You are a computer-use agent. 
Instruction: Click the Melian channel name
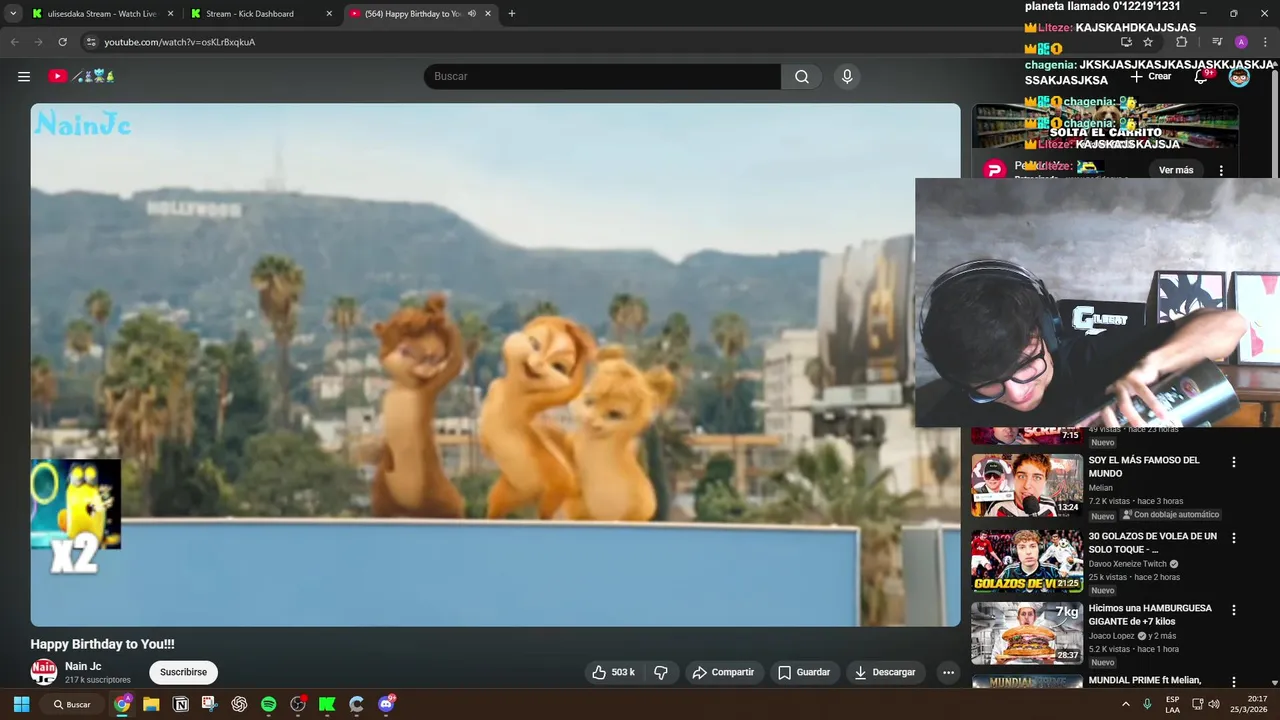[x=1100, y=488]
